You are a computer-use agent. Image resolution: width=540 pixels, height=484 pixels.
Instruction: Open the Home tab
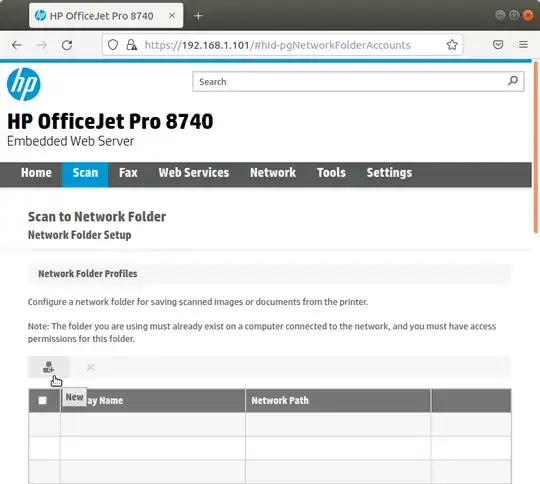click(36, 173)
